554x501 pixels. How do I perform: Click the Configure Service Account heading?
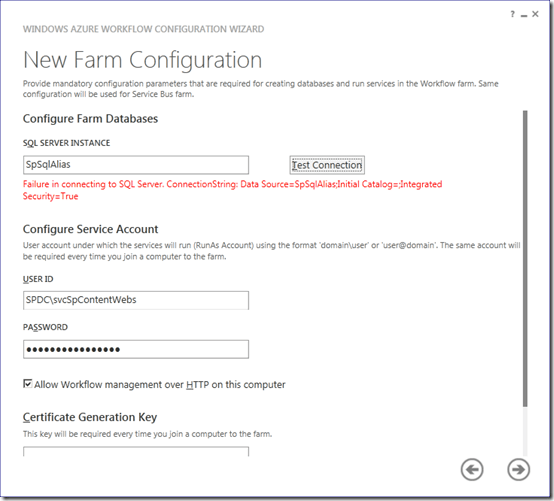click(x=90, y=229)
